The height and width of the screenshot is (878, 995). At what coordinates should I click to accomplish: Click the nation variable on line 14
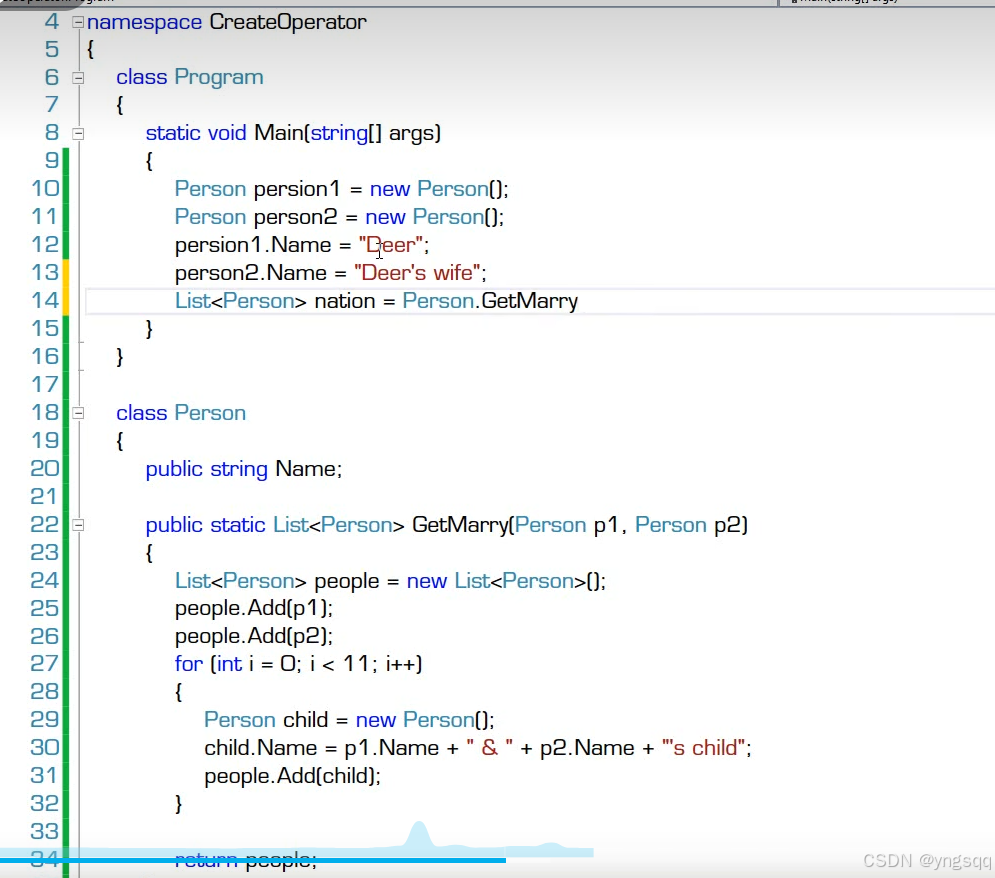pyautogui.click(x=345, y=301)
